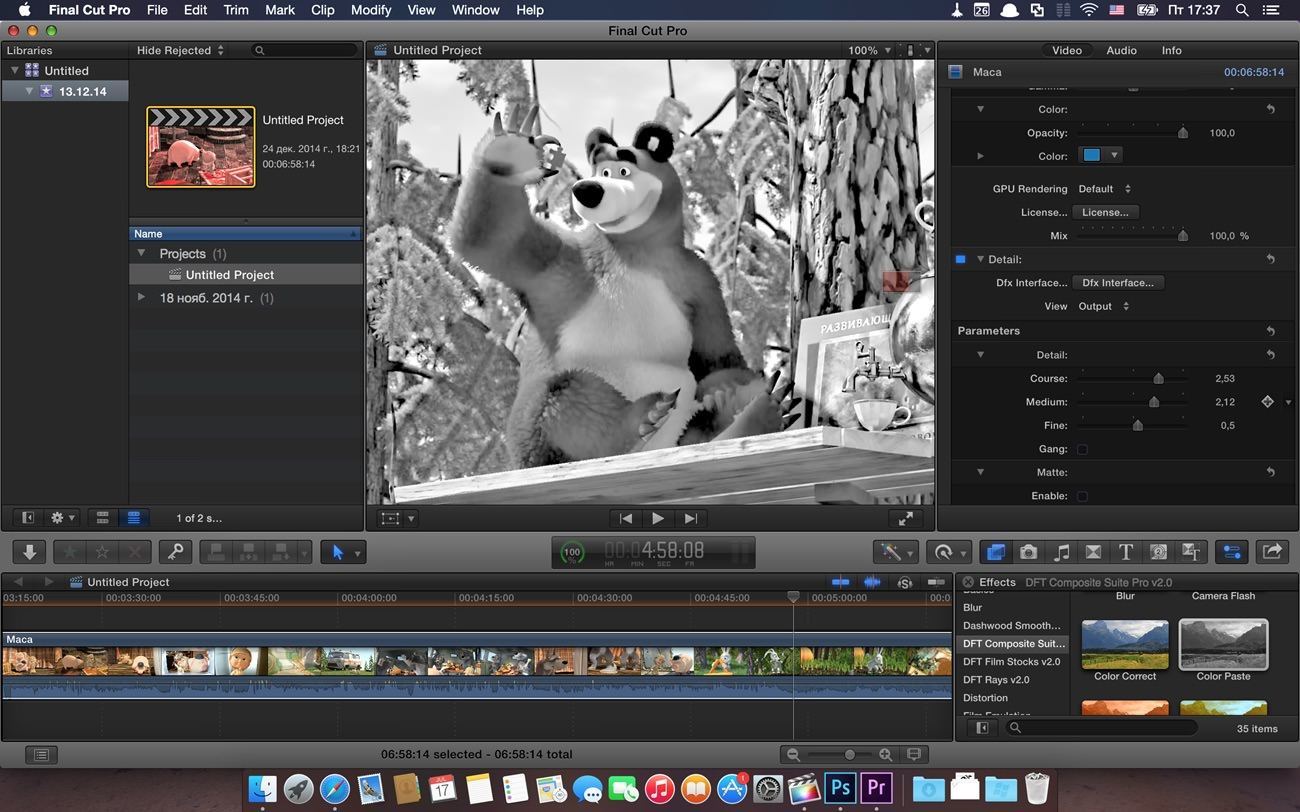Enable the Matte checkbox

click(1082, 496)
